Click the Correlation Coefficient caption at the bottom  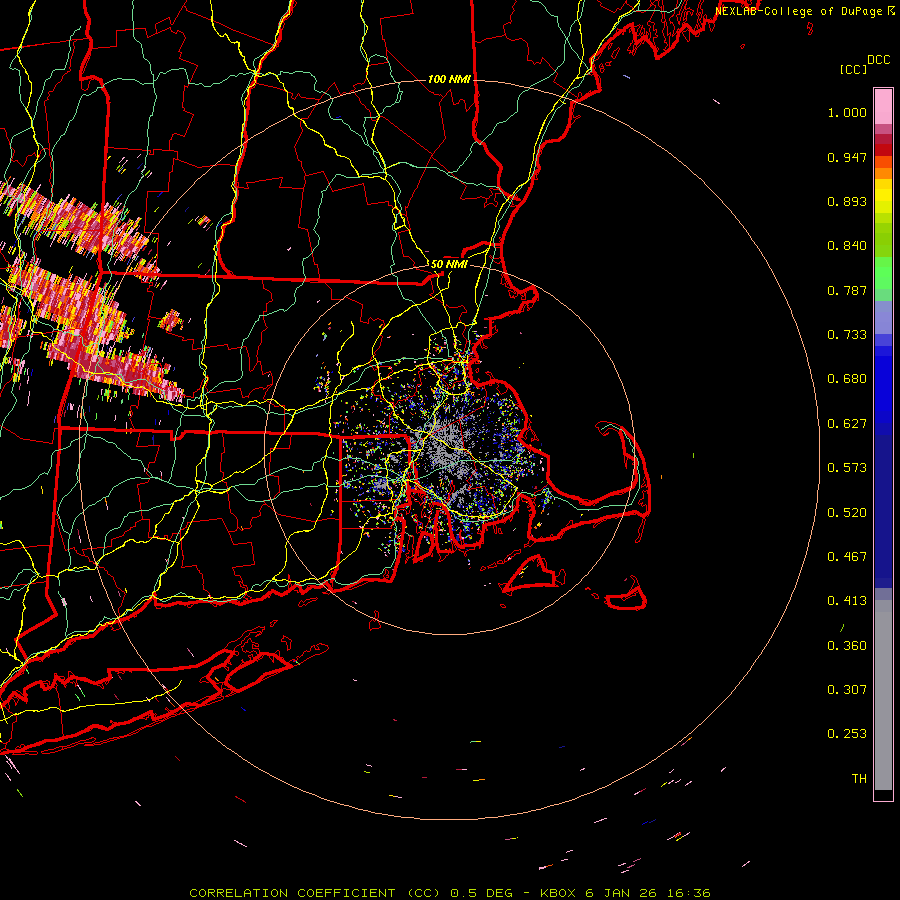click(x=449, y=893)
